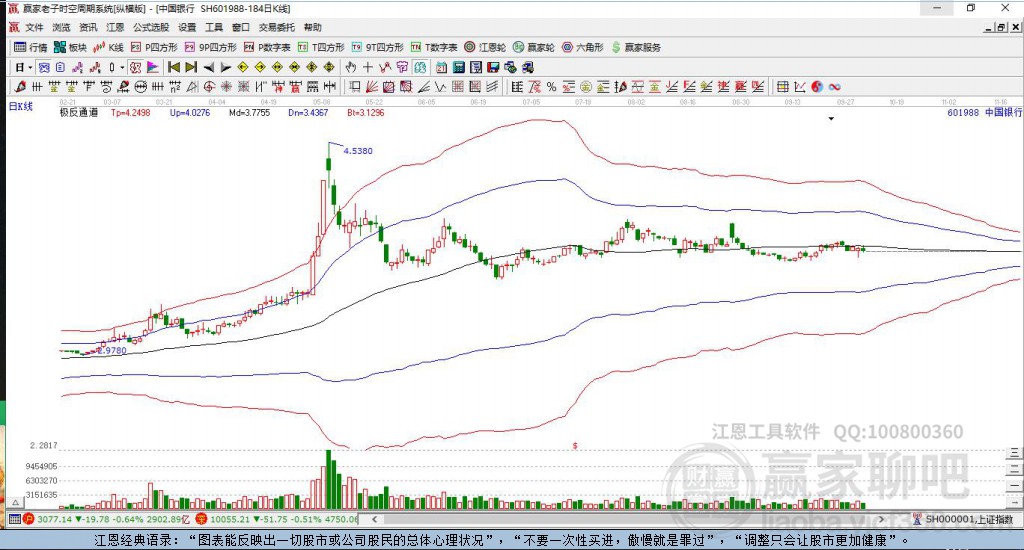Open the 9T四方形 tool
This screenshot has height=550, width=1024.
click(377, 47)
